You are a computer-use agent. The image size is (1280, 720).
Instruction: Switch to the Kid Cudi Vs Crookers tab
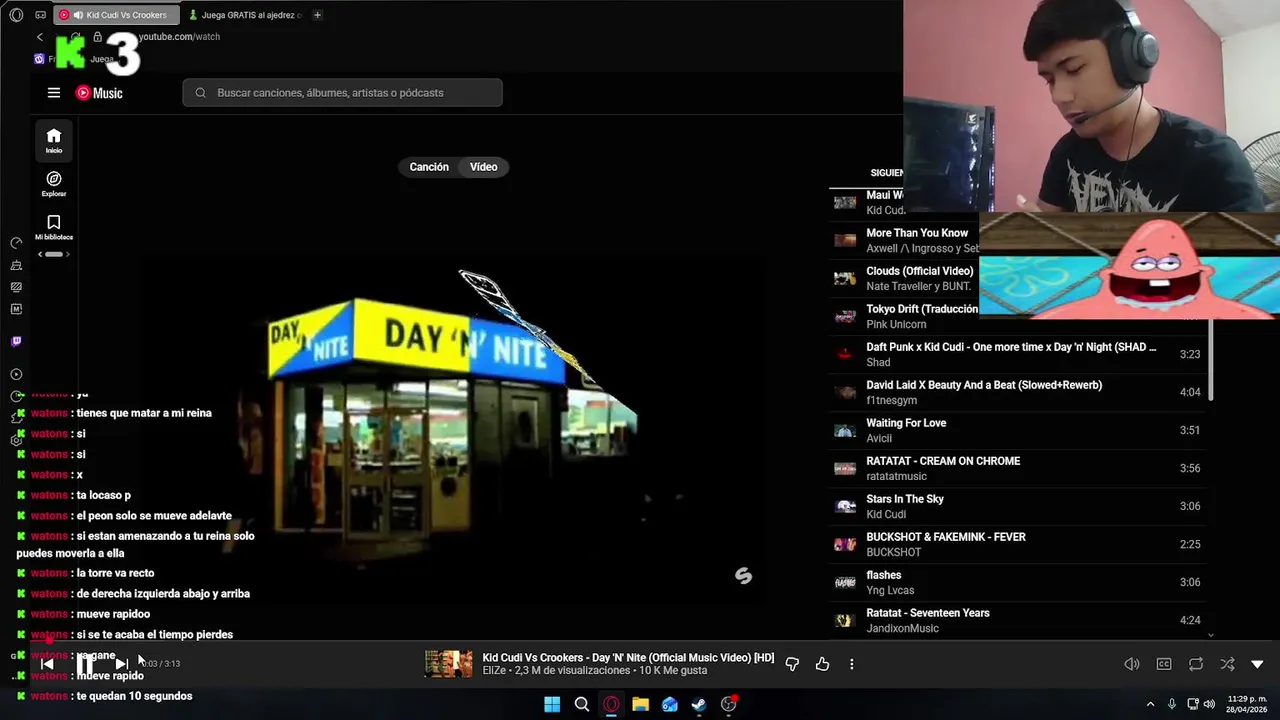click(117, 15)
